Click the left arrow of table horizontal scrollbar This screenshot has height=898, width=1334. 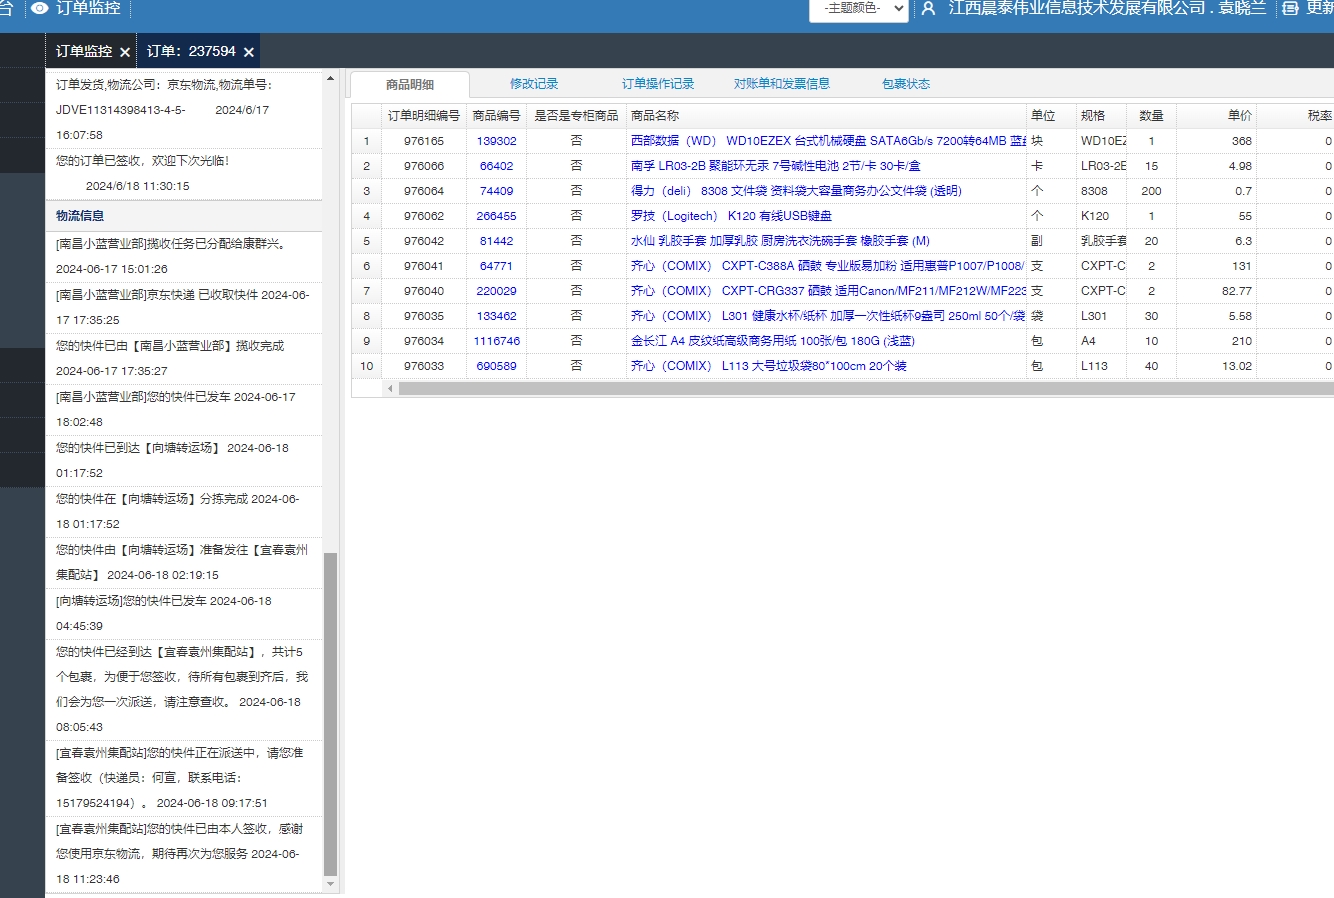pos(390,388)
